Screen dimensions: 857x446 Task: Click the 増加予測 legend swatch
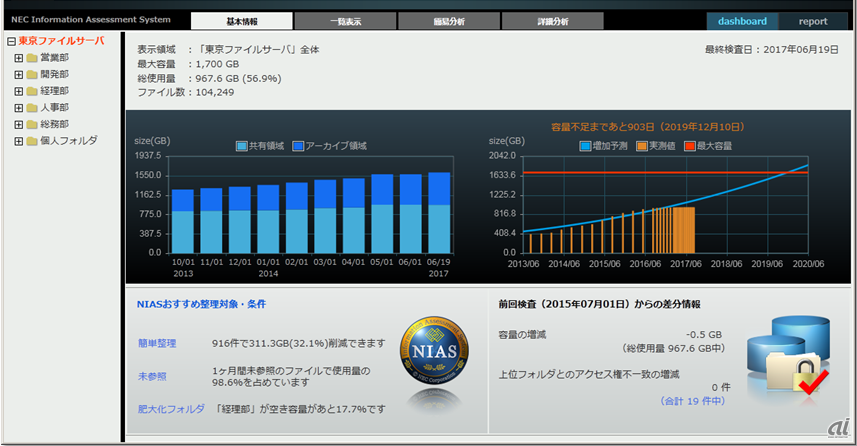pyautogui.click(x=585, y=146)
